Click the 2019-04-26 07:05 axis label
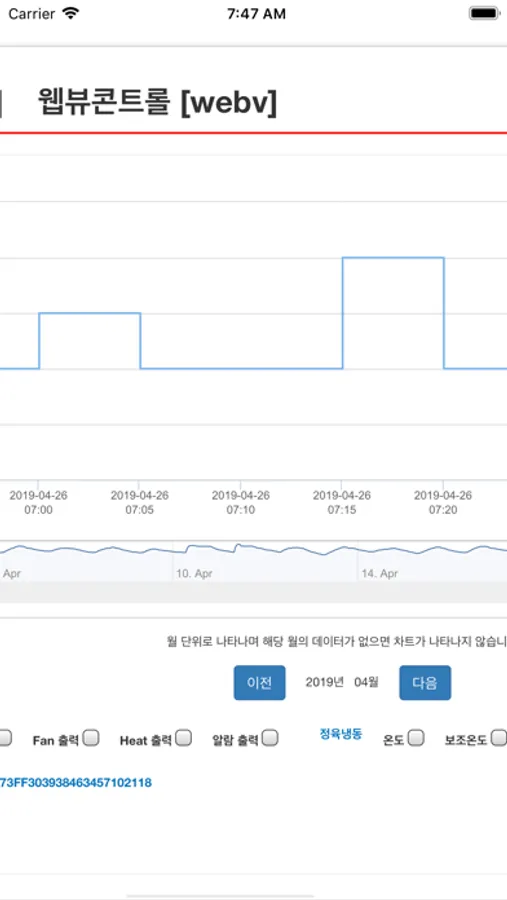The image size is (507, 900). [x=140, y=502]
